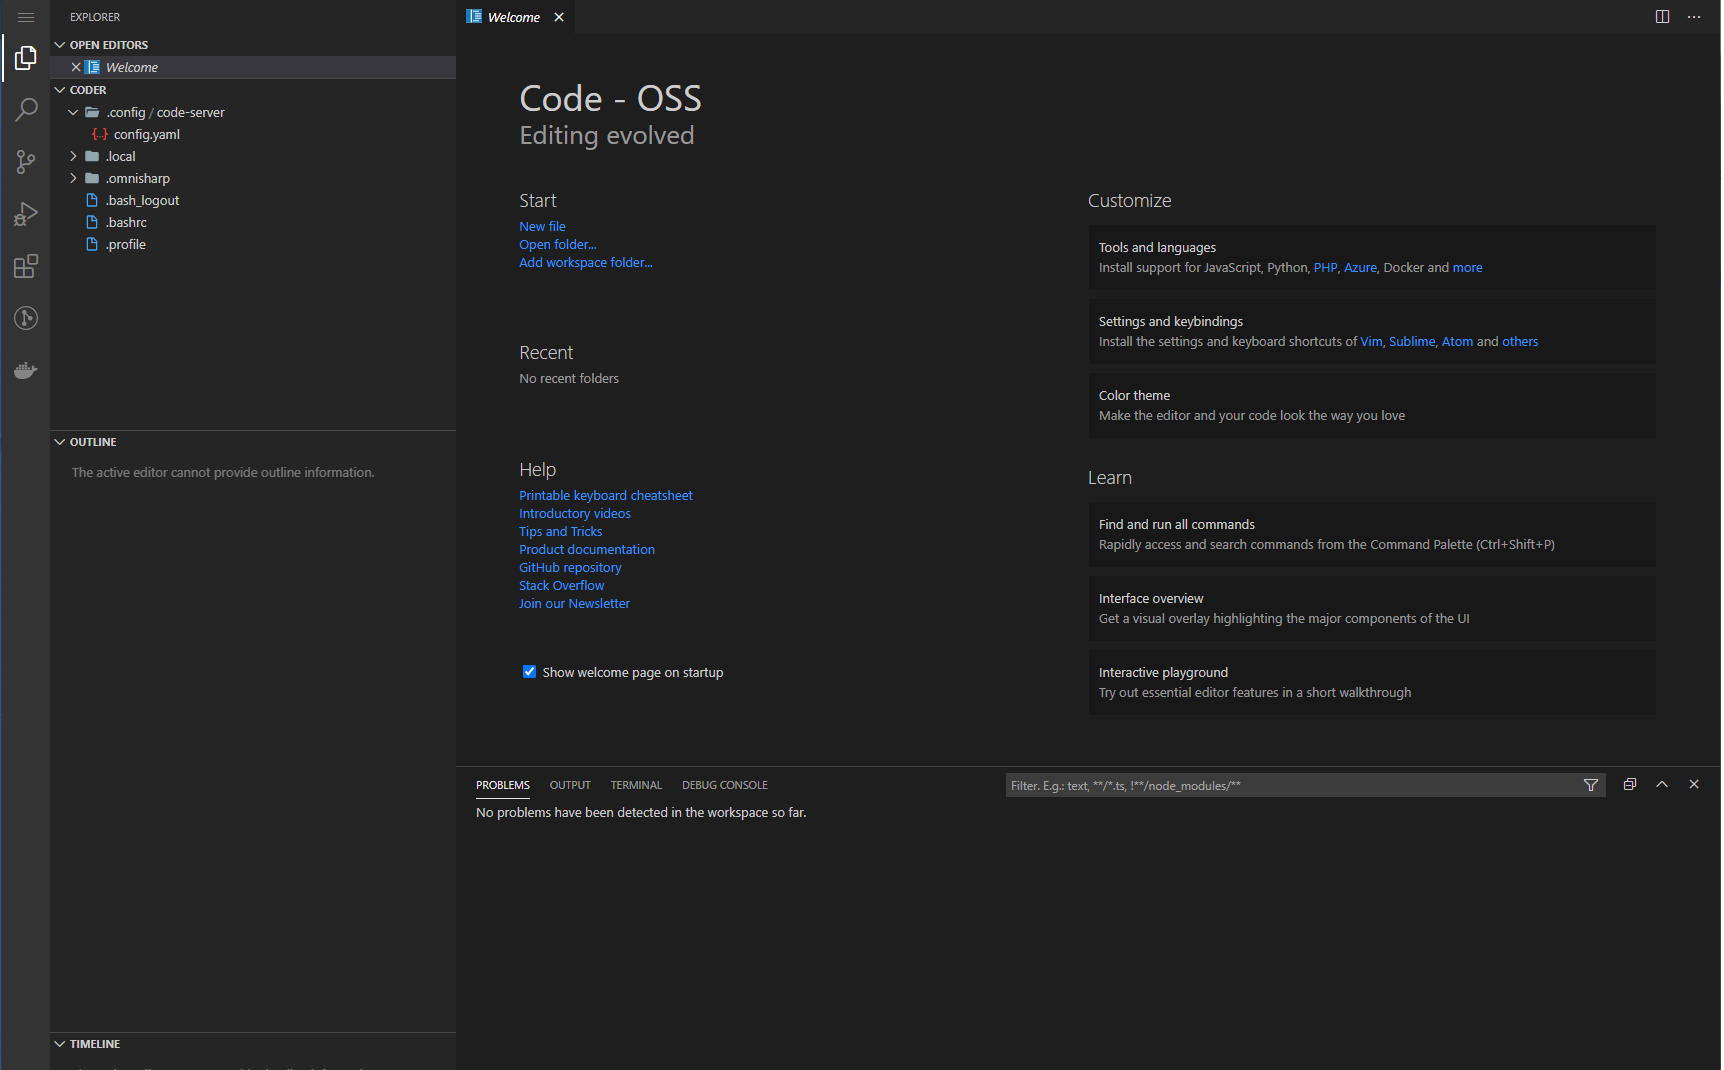Collapse the Outline section
The height and width of the screenshot is (1070, 1724).
click(253, 442)
